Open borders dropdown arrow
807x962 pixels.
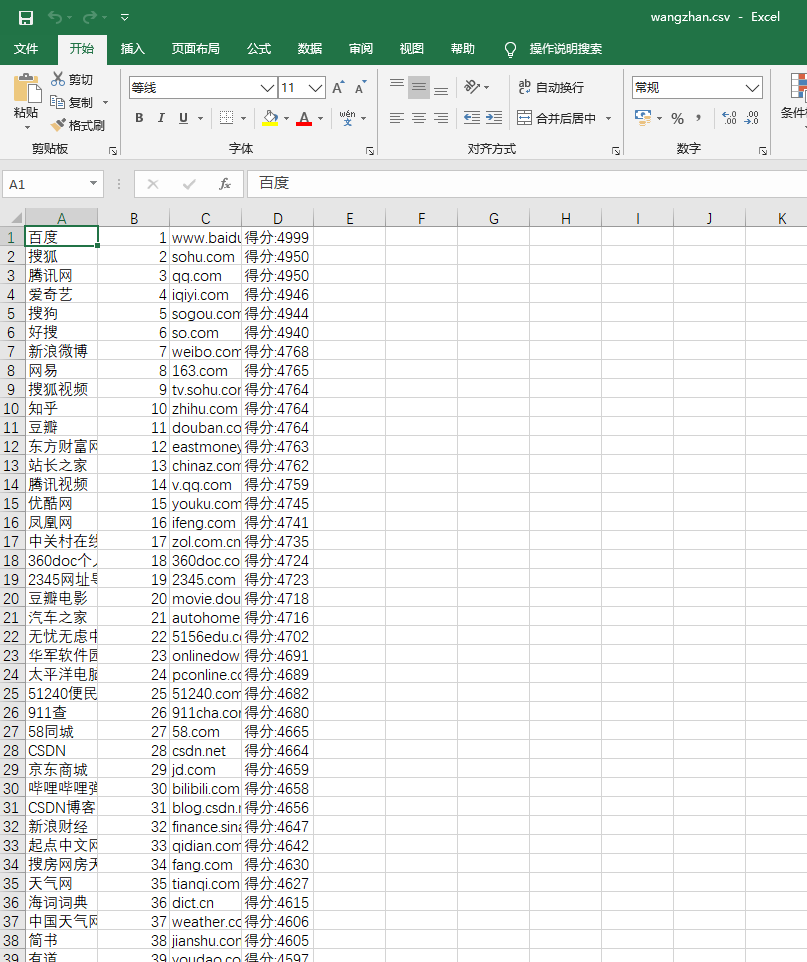[244, 118]
